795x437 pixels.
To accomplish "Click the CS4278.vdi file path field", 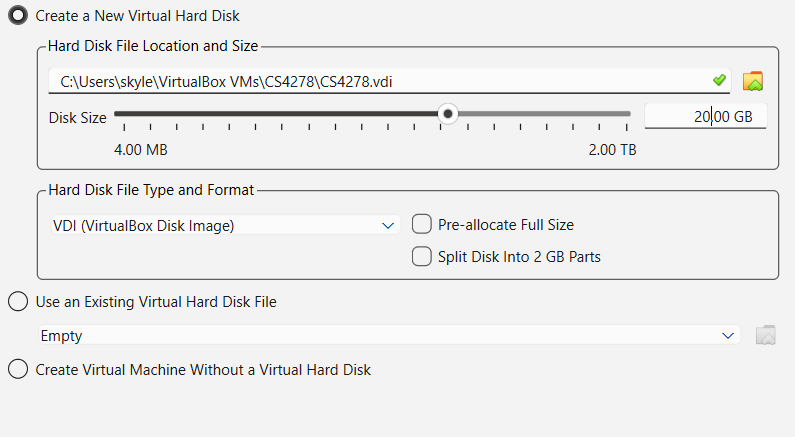I will (x=380, y=81).
